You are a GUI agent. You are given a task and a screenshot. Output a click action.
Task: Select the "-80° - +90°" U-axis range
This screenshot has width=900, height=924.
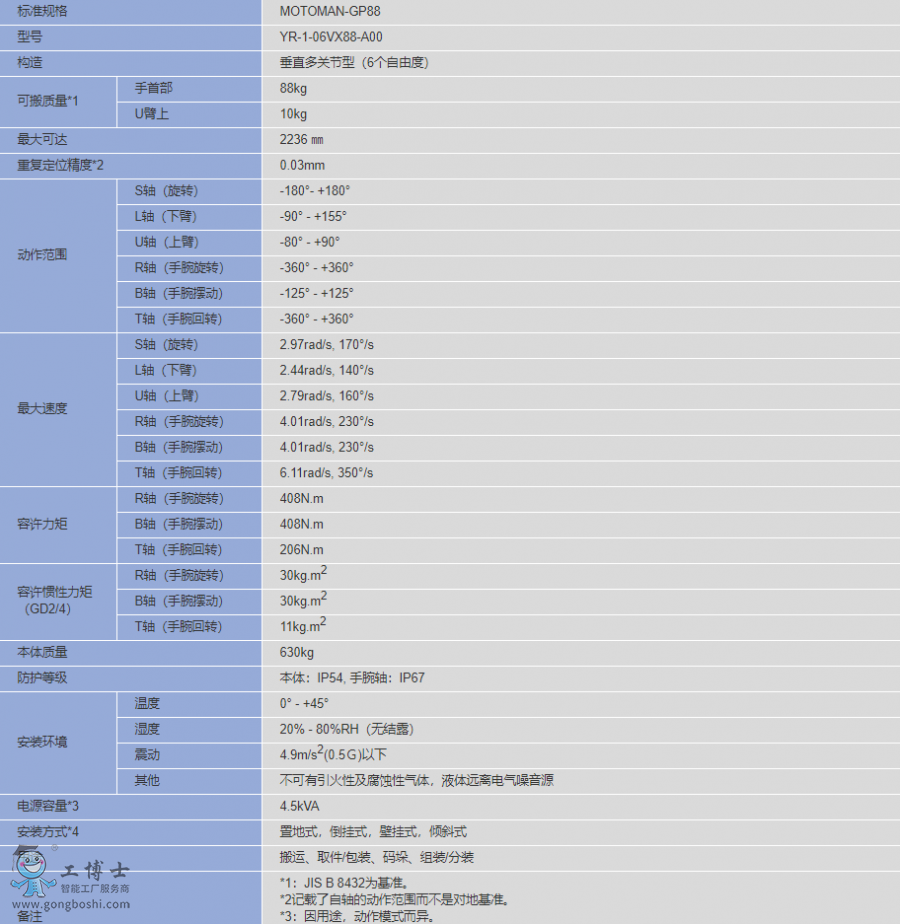pyautogui.click(x=310, y=242)
